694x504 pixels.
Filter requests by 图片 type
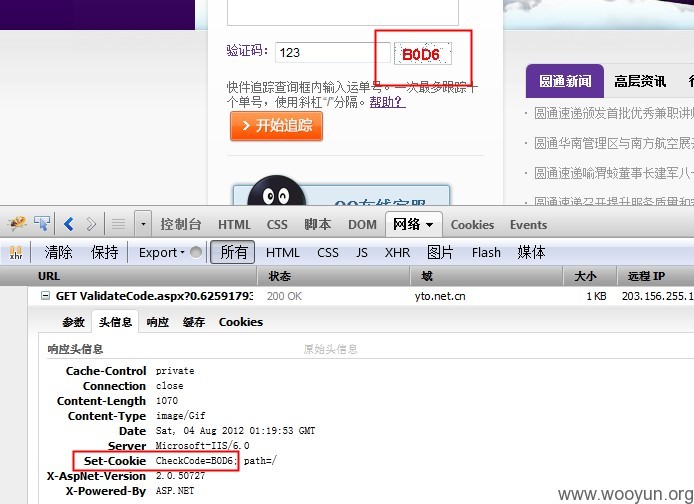(440, 252)
